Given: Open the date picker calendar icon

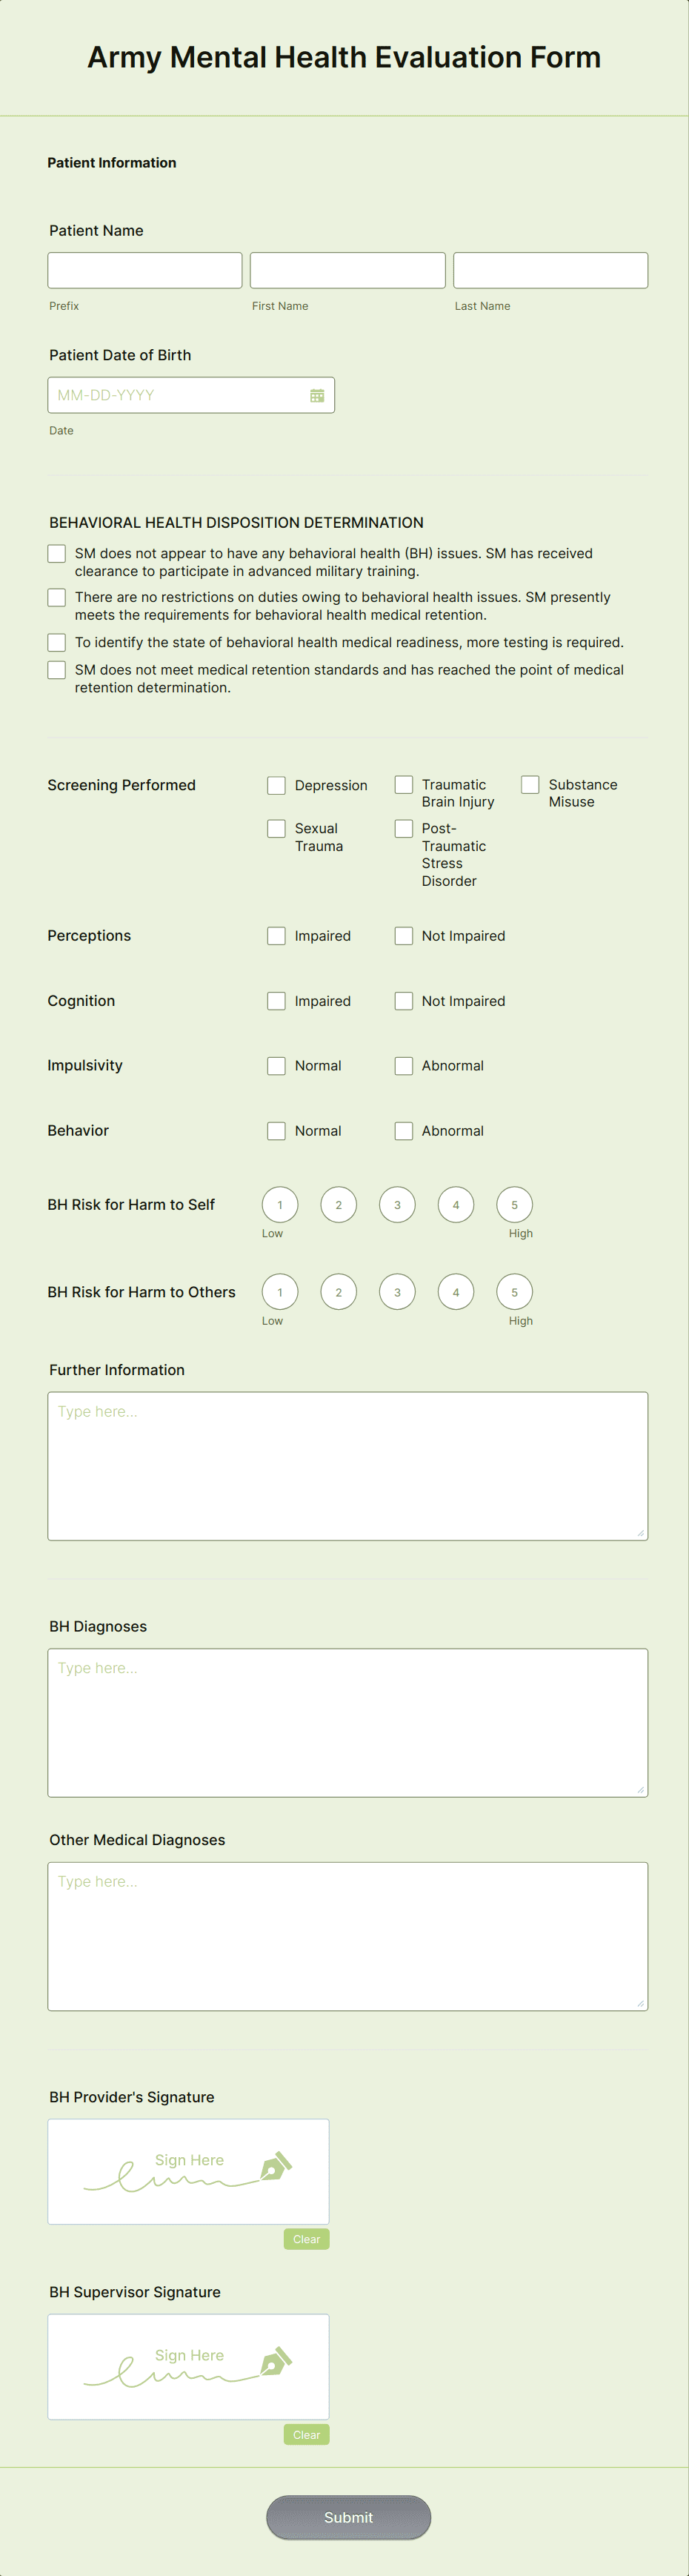Looking at the screenshot, I should pos(317,395).
